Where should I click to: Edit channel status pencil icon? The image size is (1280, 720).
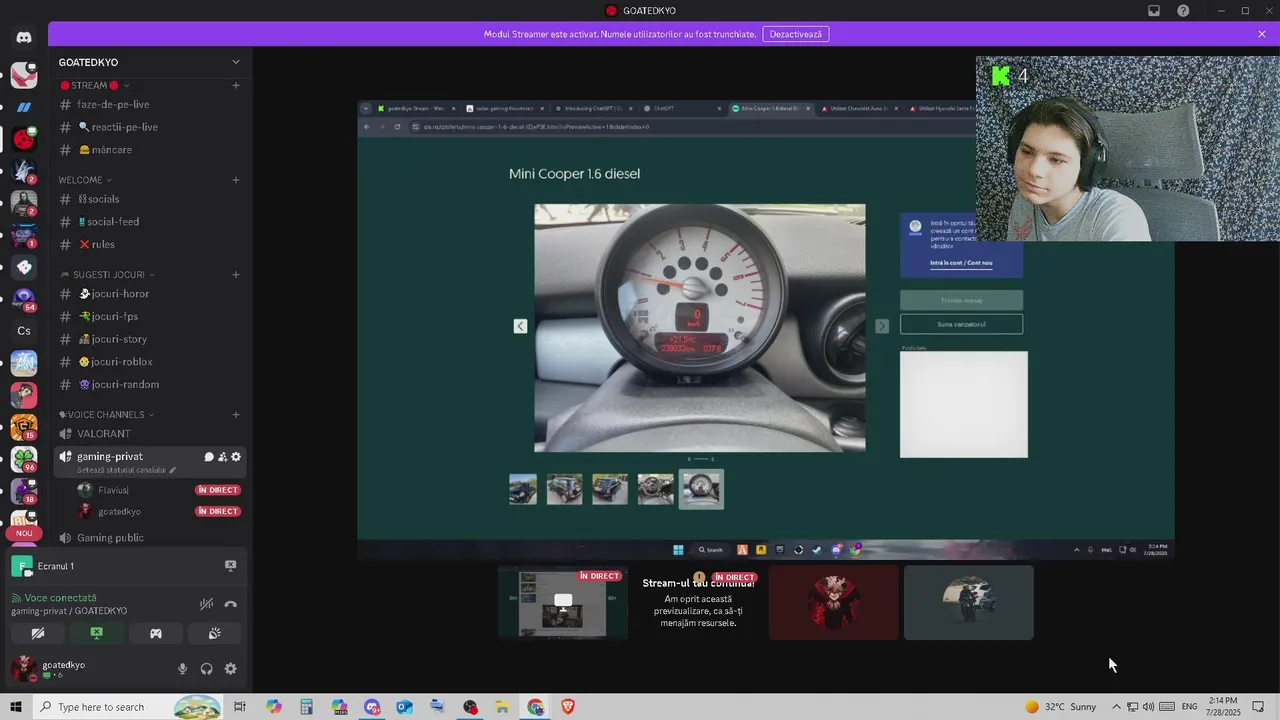coord(172,470)
